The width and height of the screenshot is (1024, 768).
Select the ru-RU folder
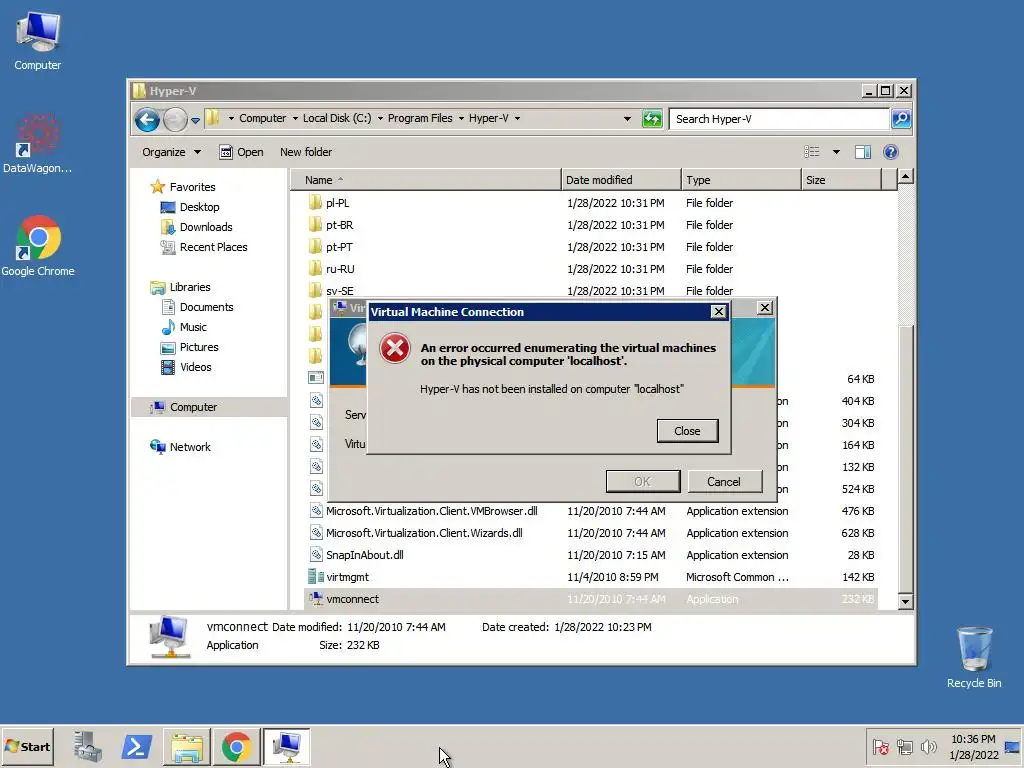click(591, 269)
